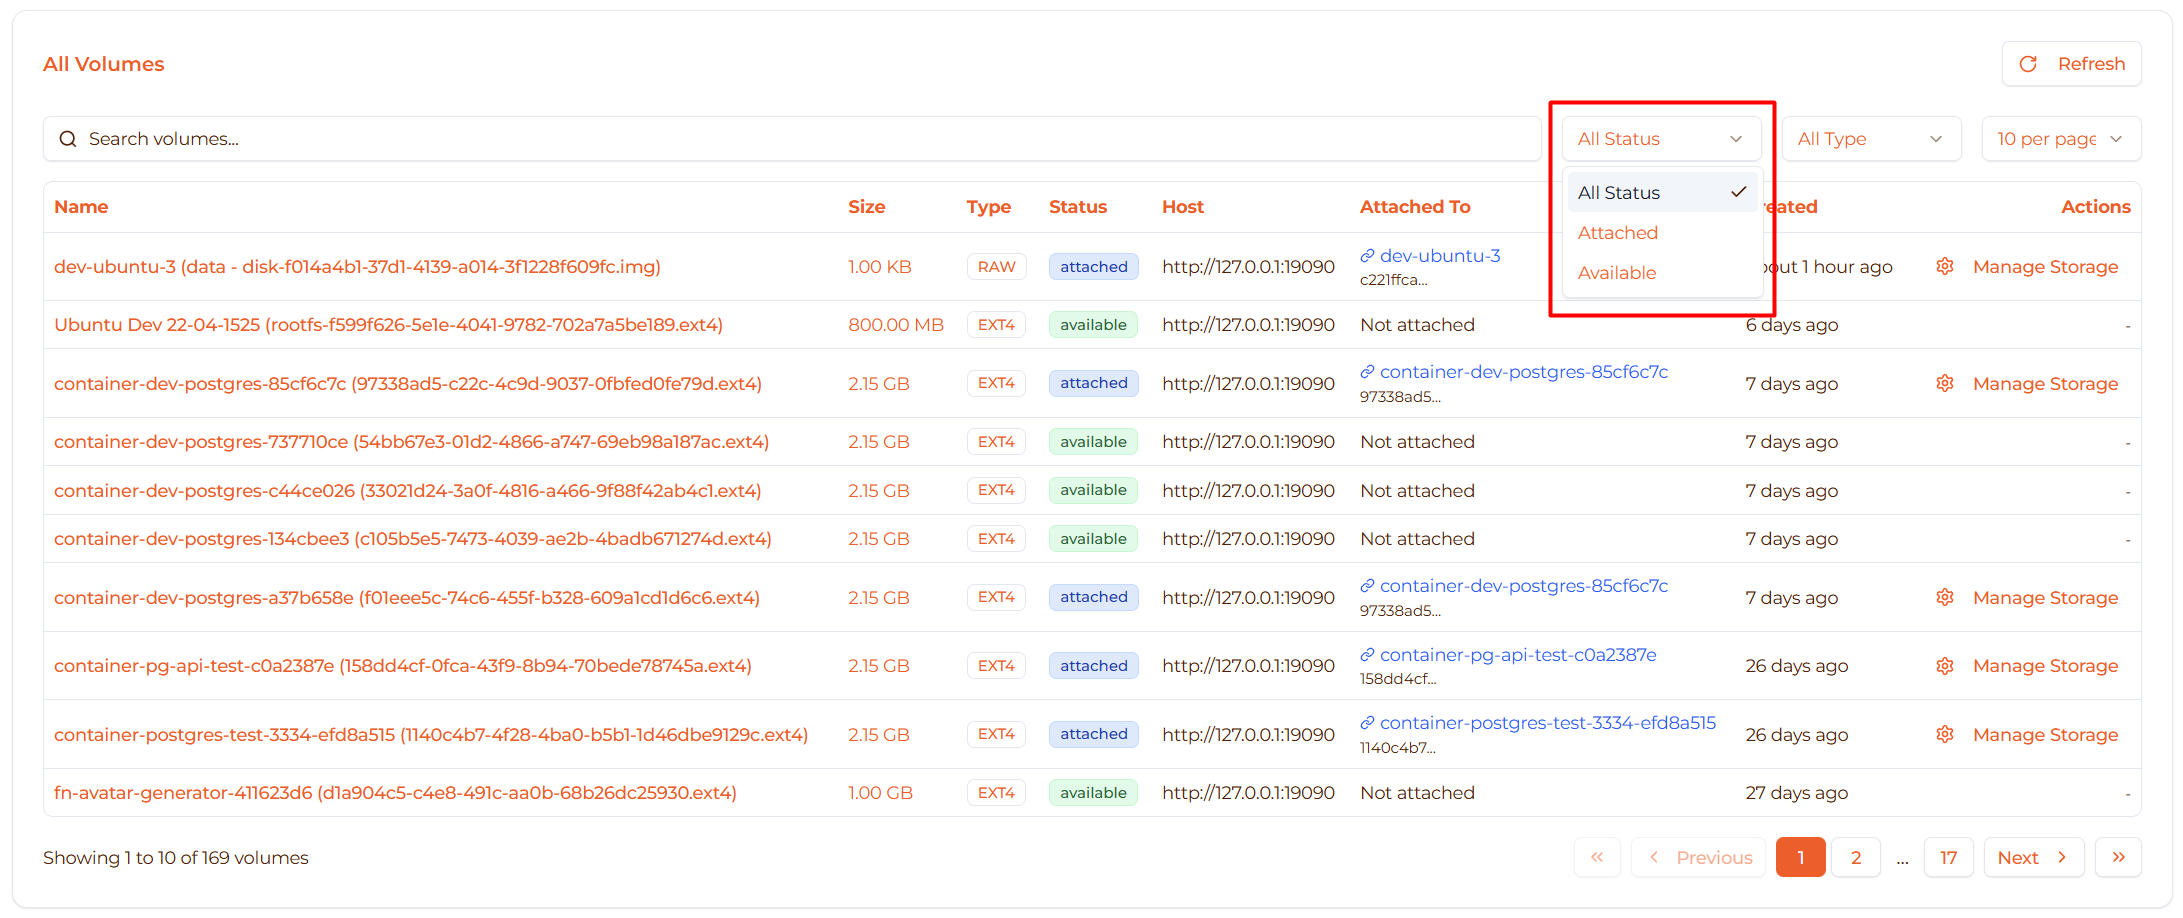Go to page 2 of volumes

pyautogui.click(x=1855, y=857)
